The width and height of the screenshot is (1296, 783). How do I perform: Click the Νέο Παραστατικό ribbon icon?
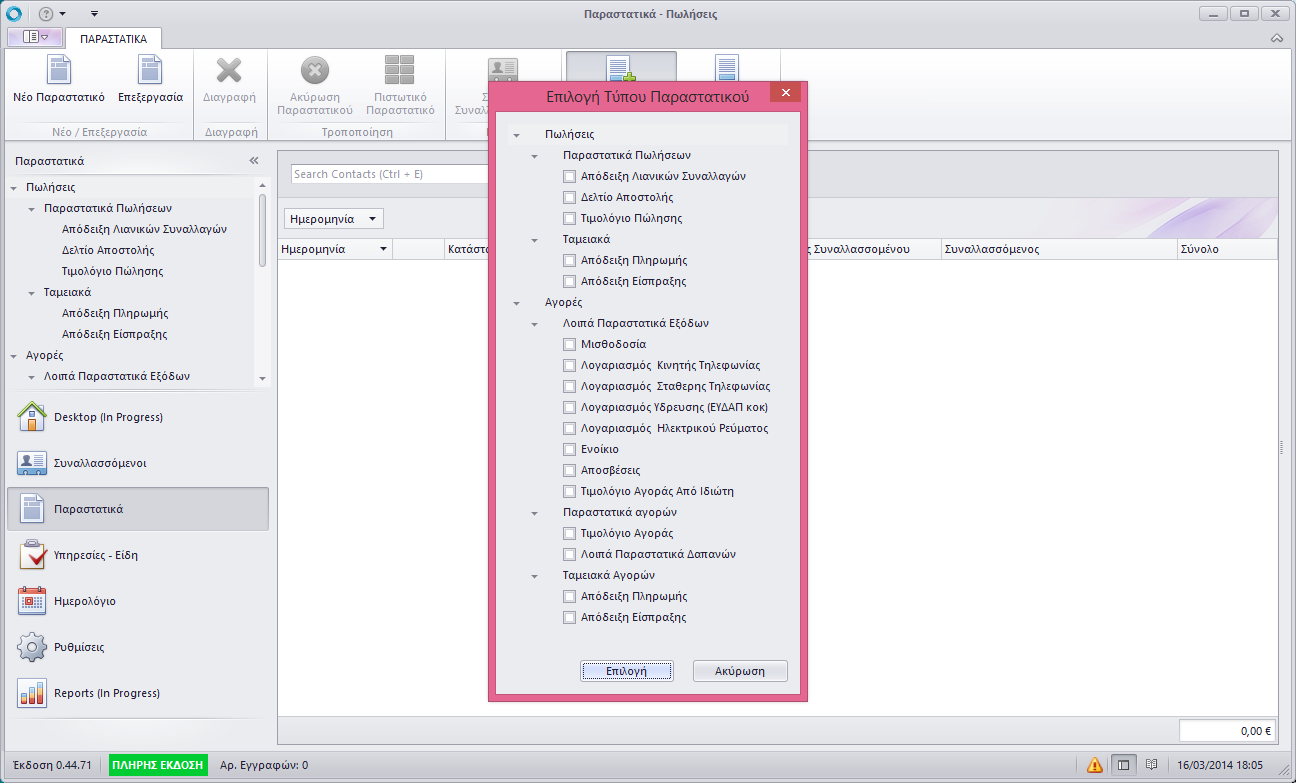click(58, 72)
